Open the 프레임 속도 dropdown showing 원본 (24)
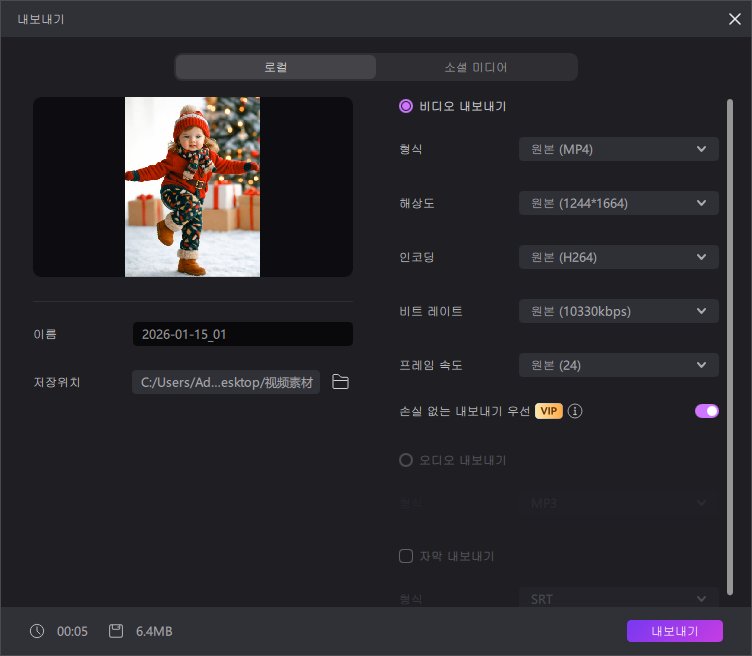752x656 pixels. [x=619, y=365]
